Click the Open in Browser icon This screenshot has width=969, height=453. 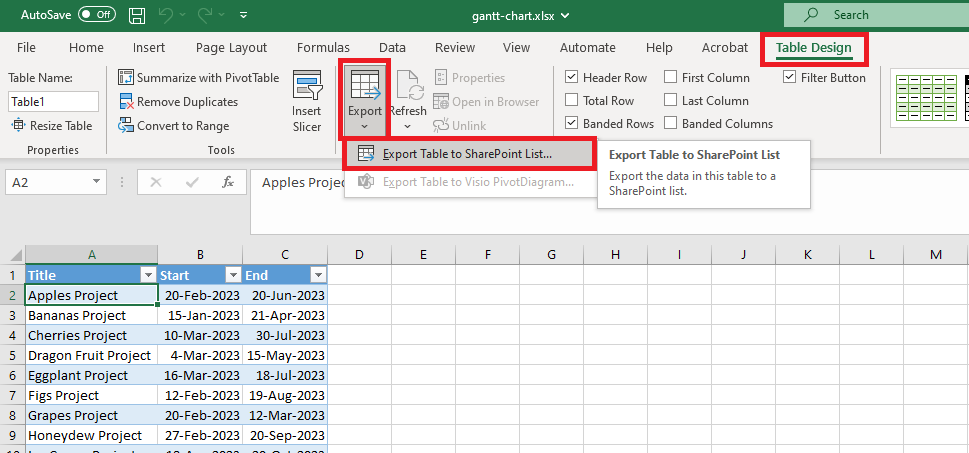[x=441, y=102]
